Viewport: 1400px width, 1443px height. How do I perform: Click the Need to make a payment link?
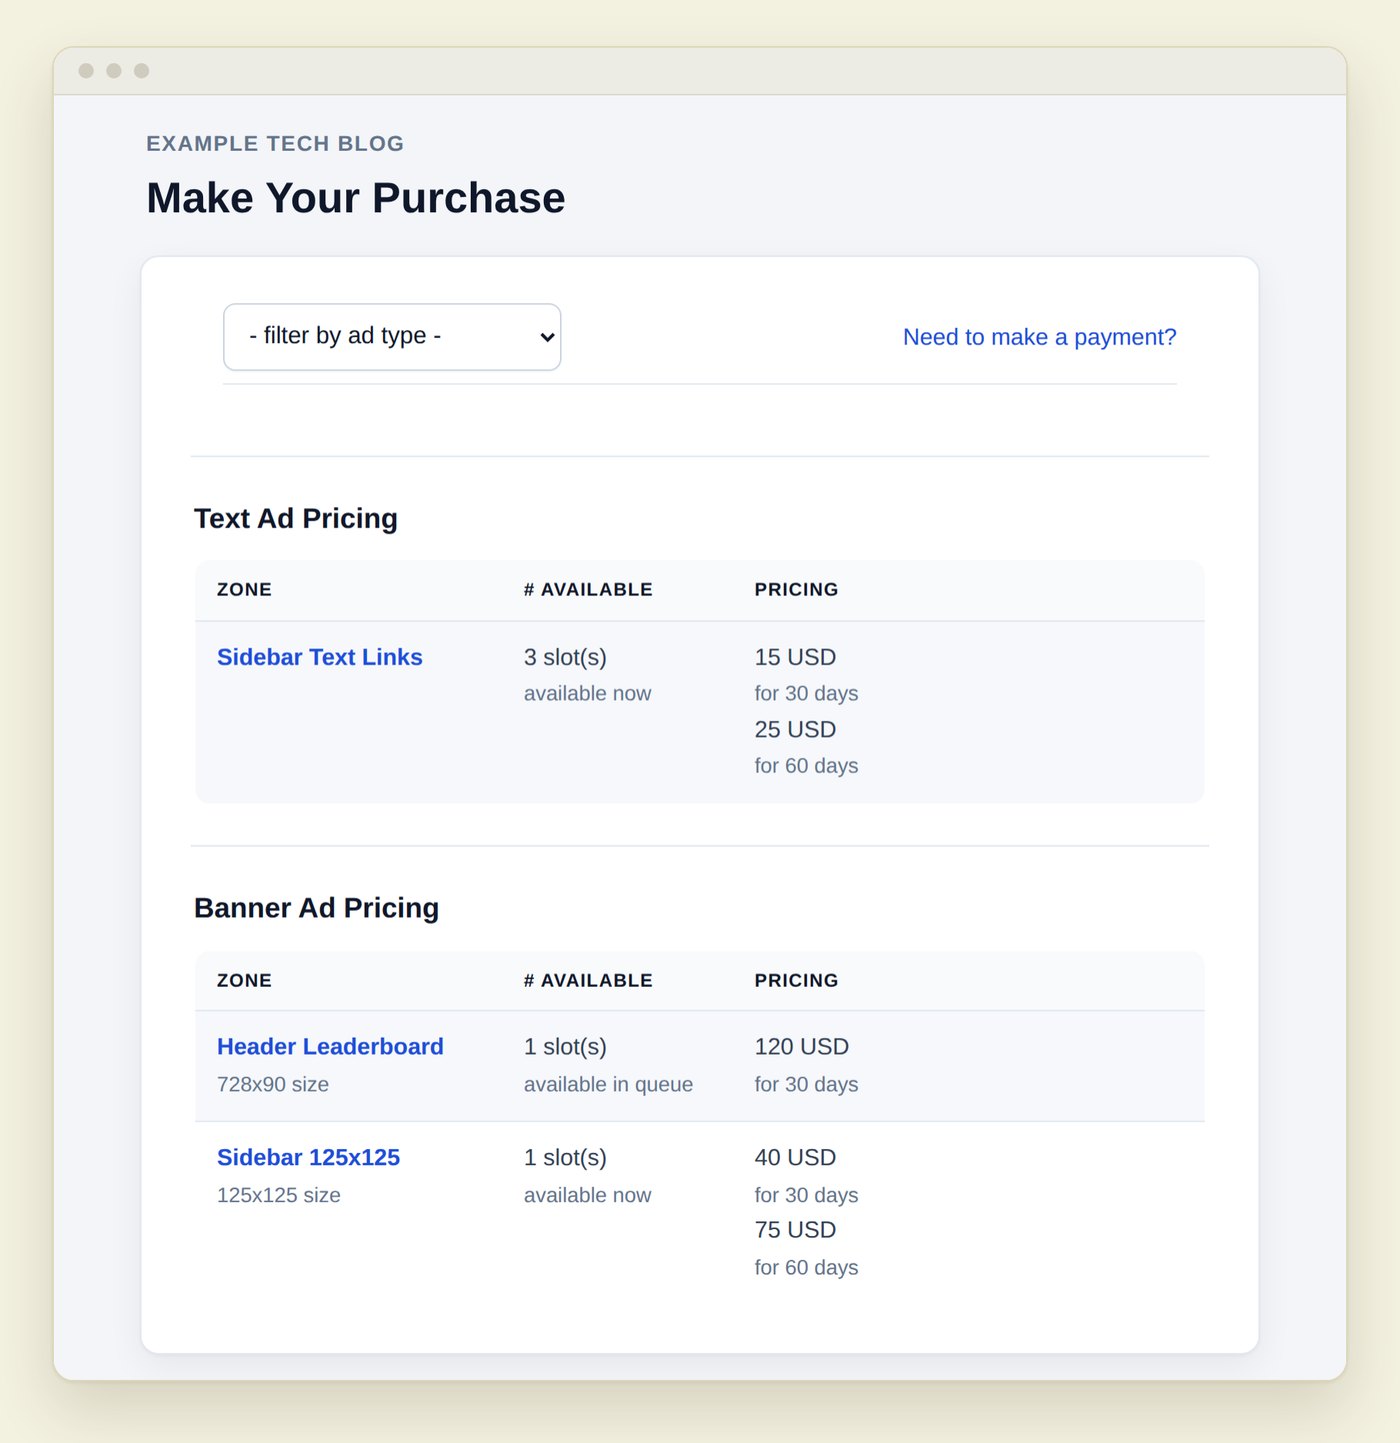tap(1039, 337)
